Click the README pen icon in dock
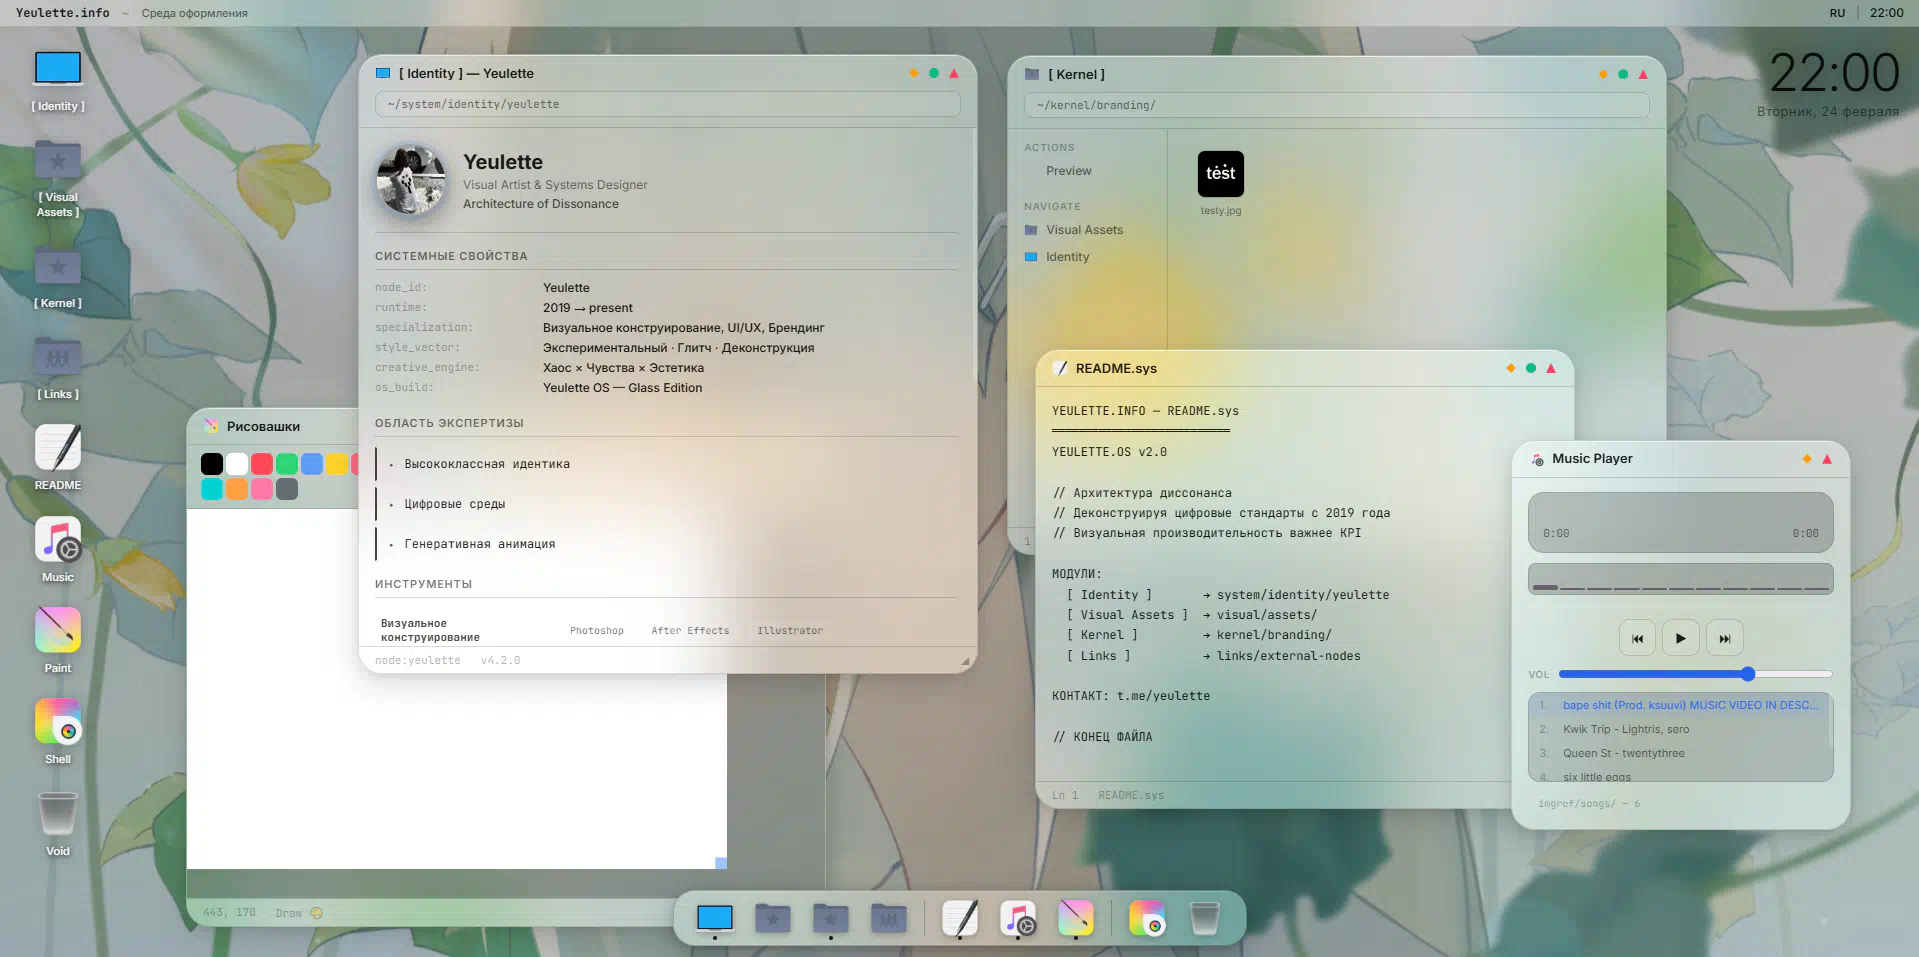 tap(960, 918)
